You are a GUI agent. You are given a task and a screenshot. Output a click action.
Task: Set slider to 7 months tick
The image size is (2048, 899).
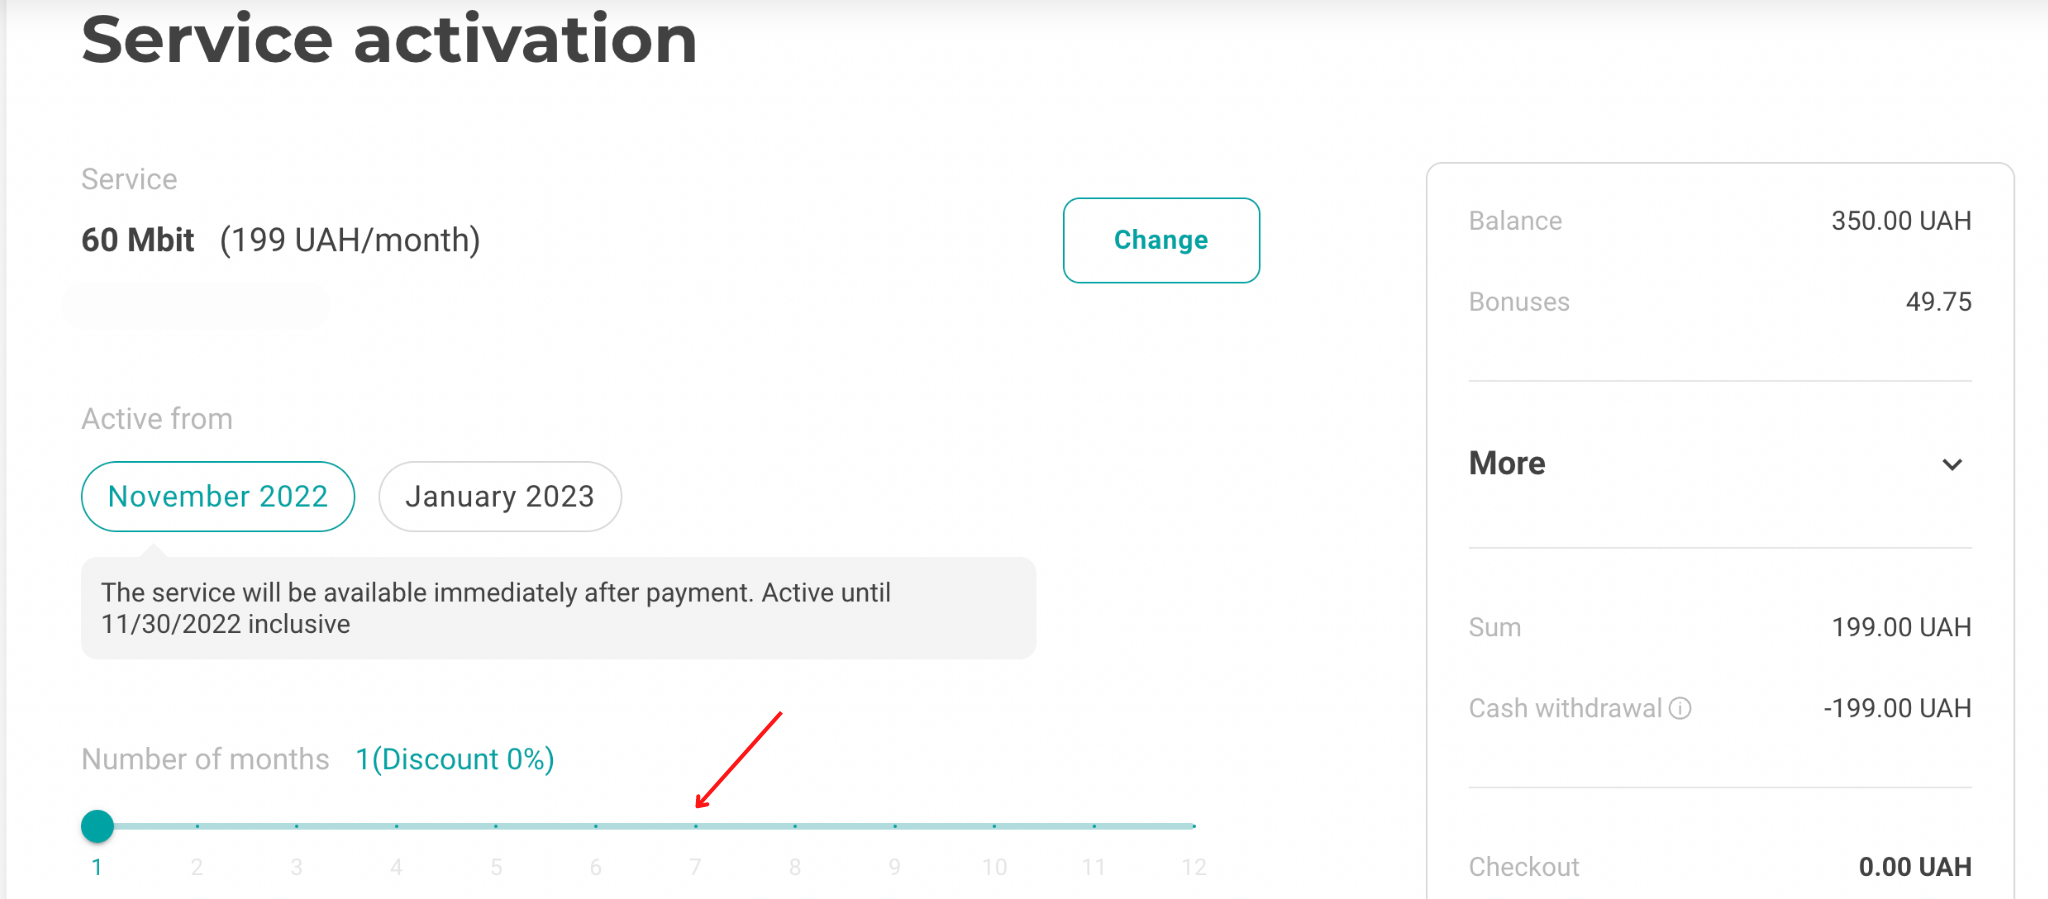[x=695, y=826]
